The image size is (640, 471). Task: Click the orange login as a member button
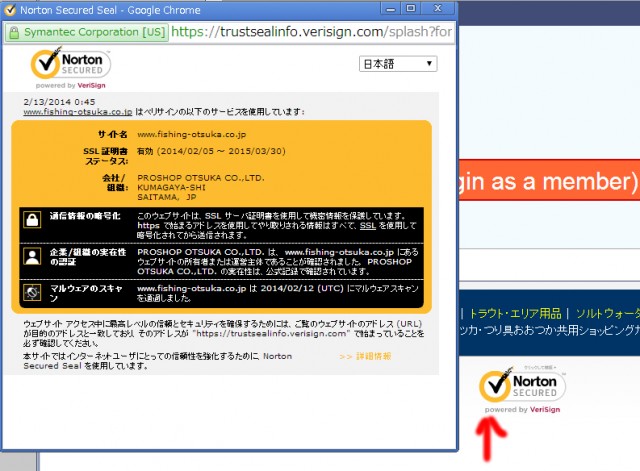click(548, 182)
